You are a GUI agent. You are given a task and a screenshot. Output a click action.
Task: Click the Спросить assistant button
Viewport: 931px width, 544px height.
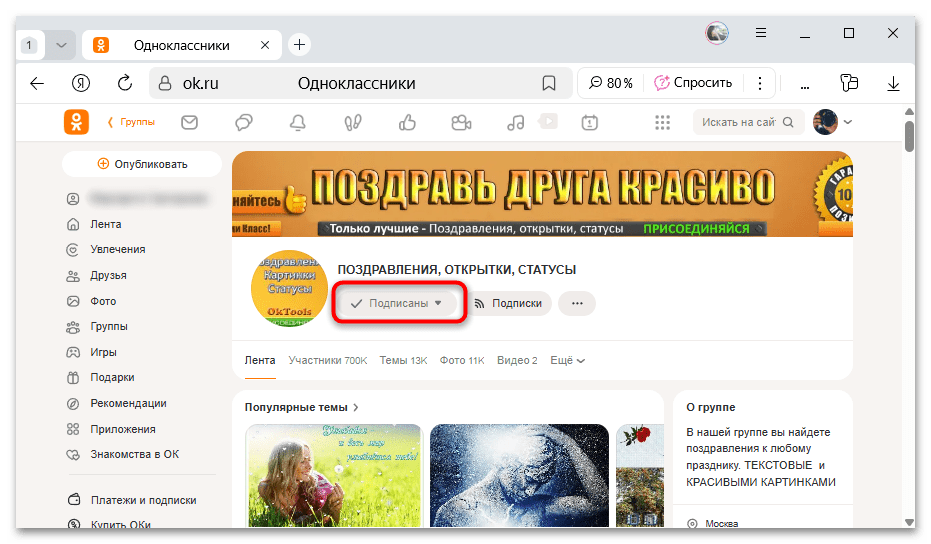point(693,83)
